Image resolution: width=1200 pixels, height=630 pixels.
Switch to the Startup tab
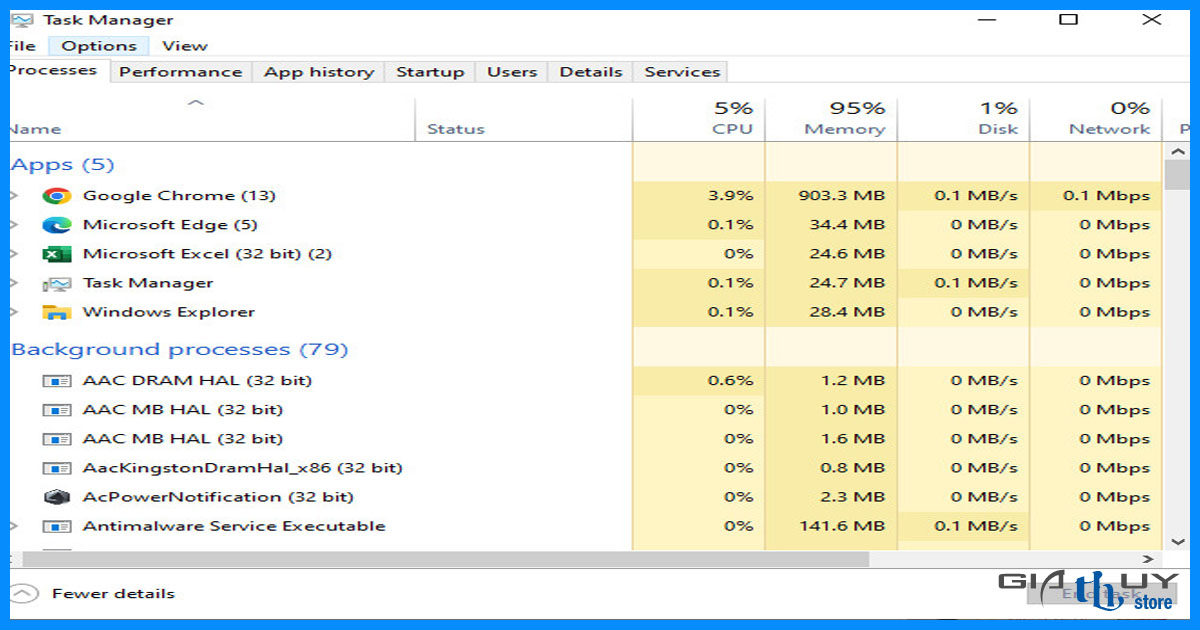click(430, 72)
